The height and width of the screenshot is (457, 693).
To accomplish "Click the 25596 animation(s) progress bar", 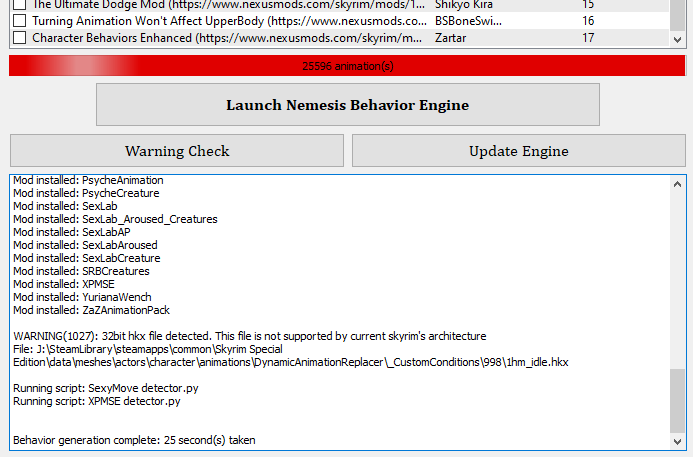I will click(x=347, y=66).
